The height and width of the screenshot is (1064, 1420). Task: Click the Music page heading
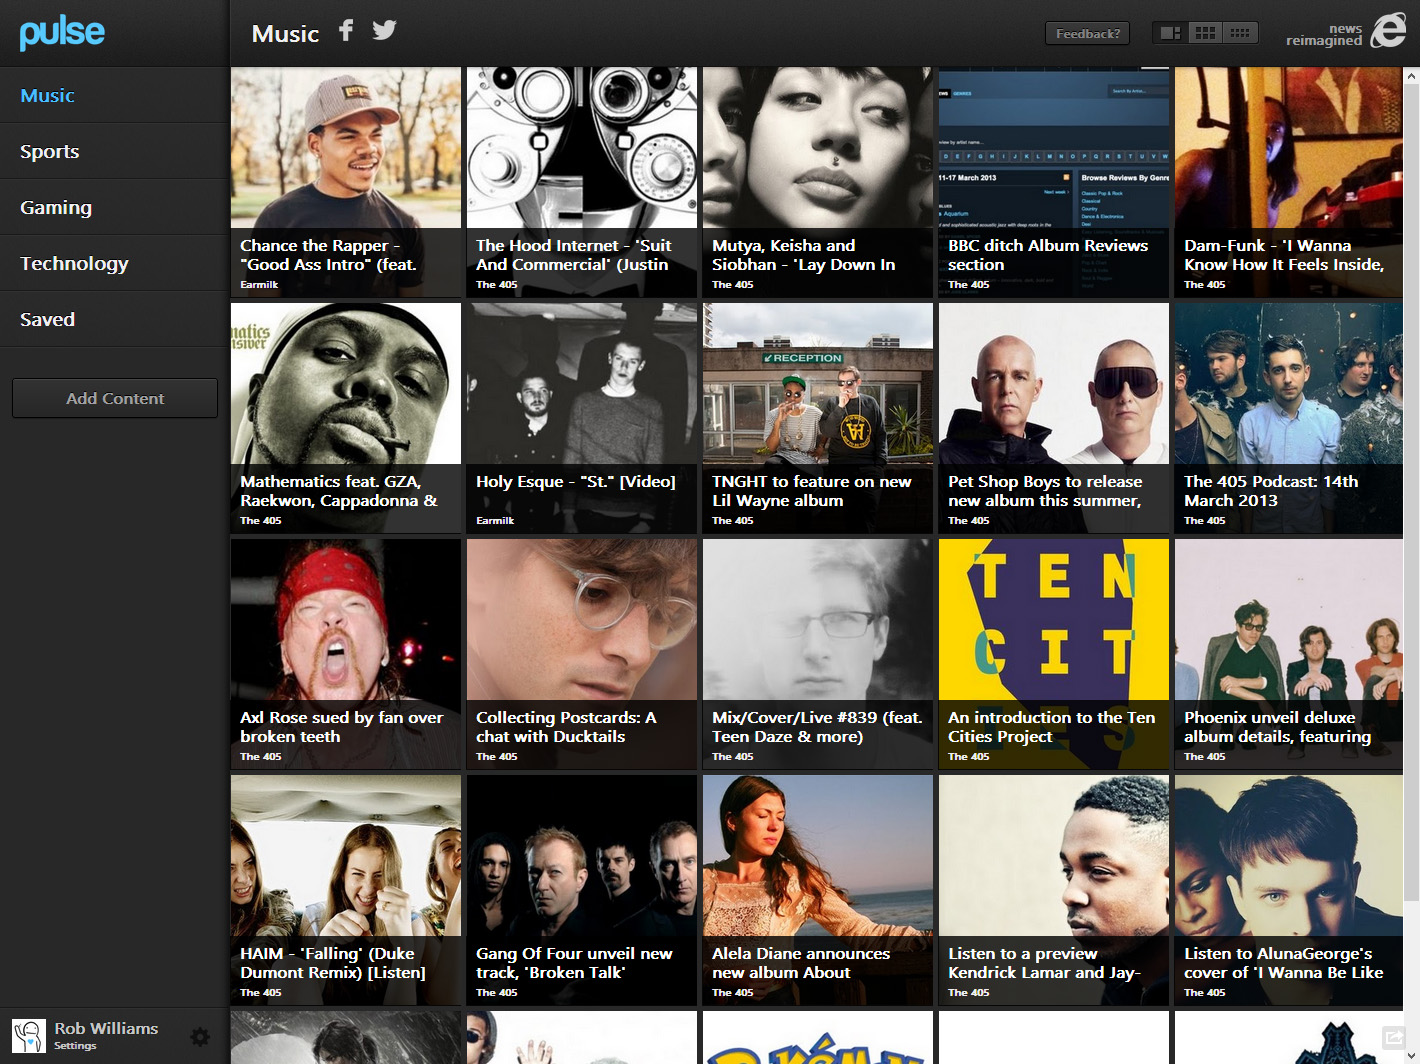[285, 34]
